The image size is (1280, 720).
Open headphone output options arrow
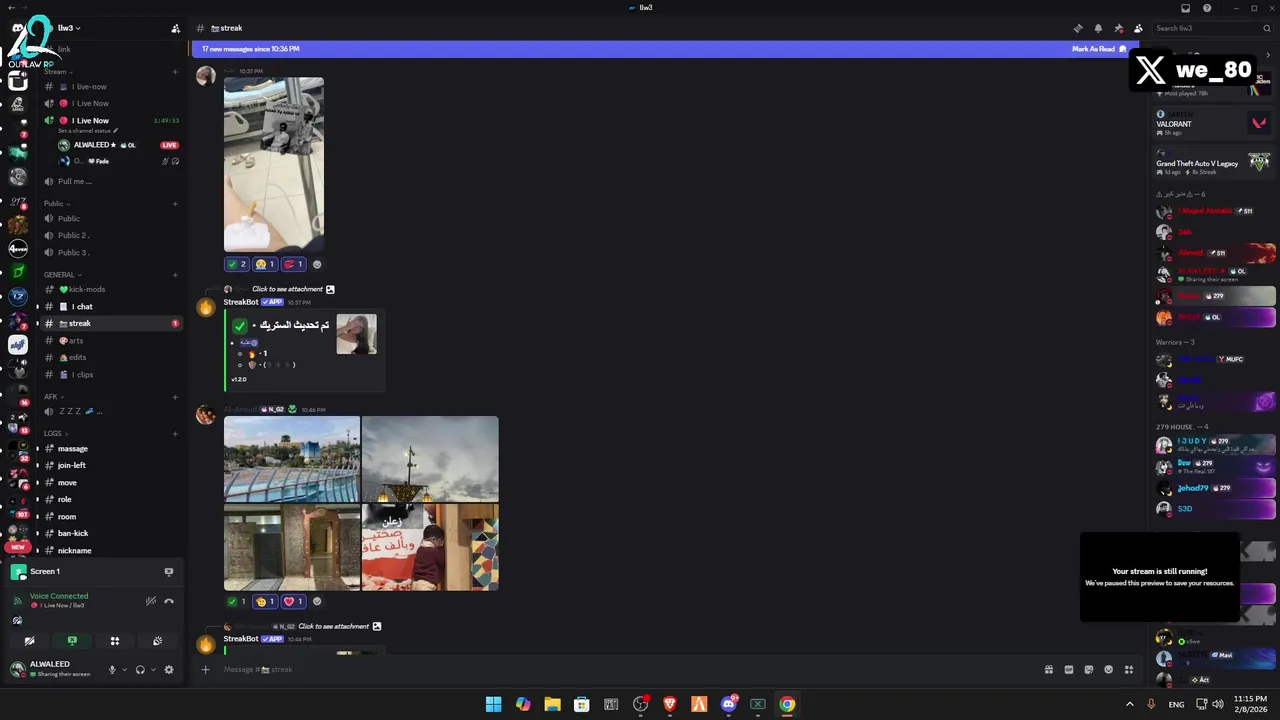(152, 669)
